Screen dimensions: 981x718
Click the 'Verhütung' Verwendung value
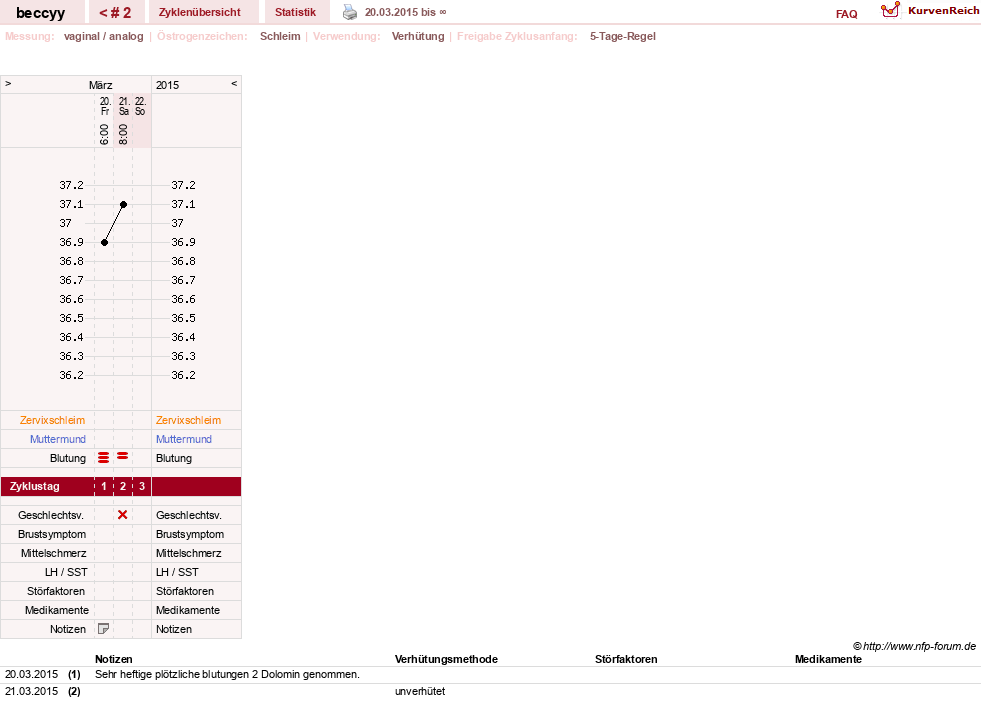(x=418, y=36)
